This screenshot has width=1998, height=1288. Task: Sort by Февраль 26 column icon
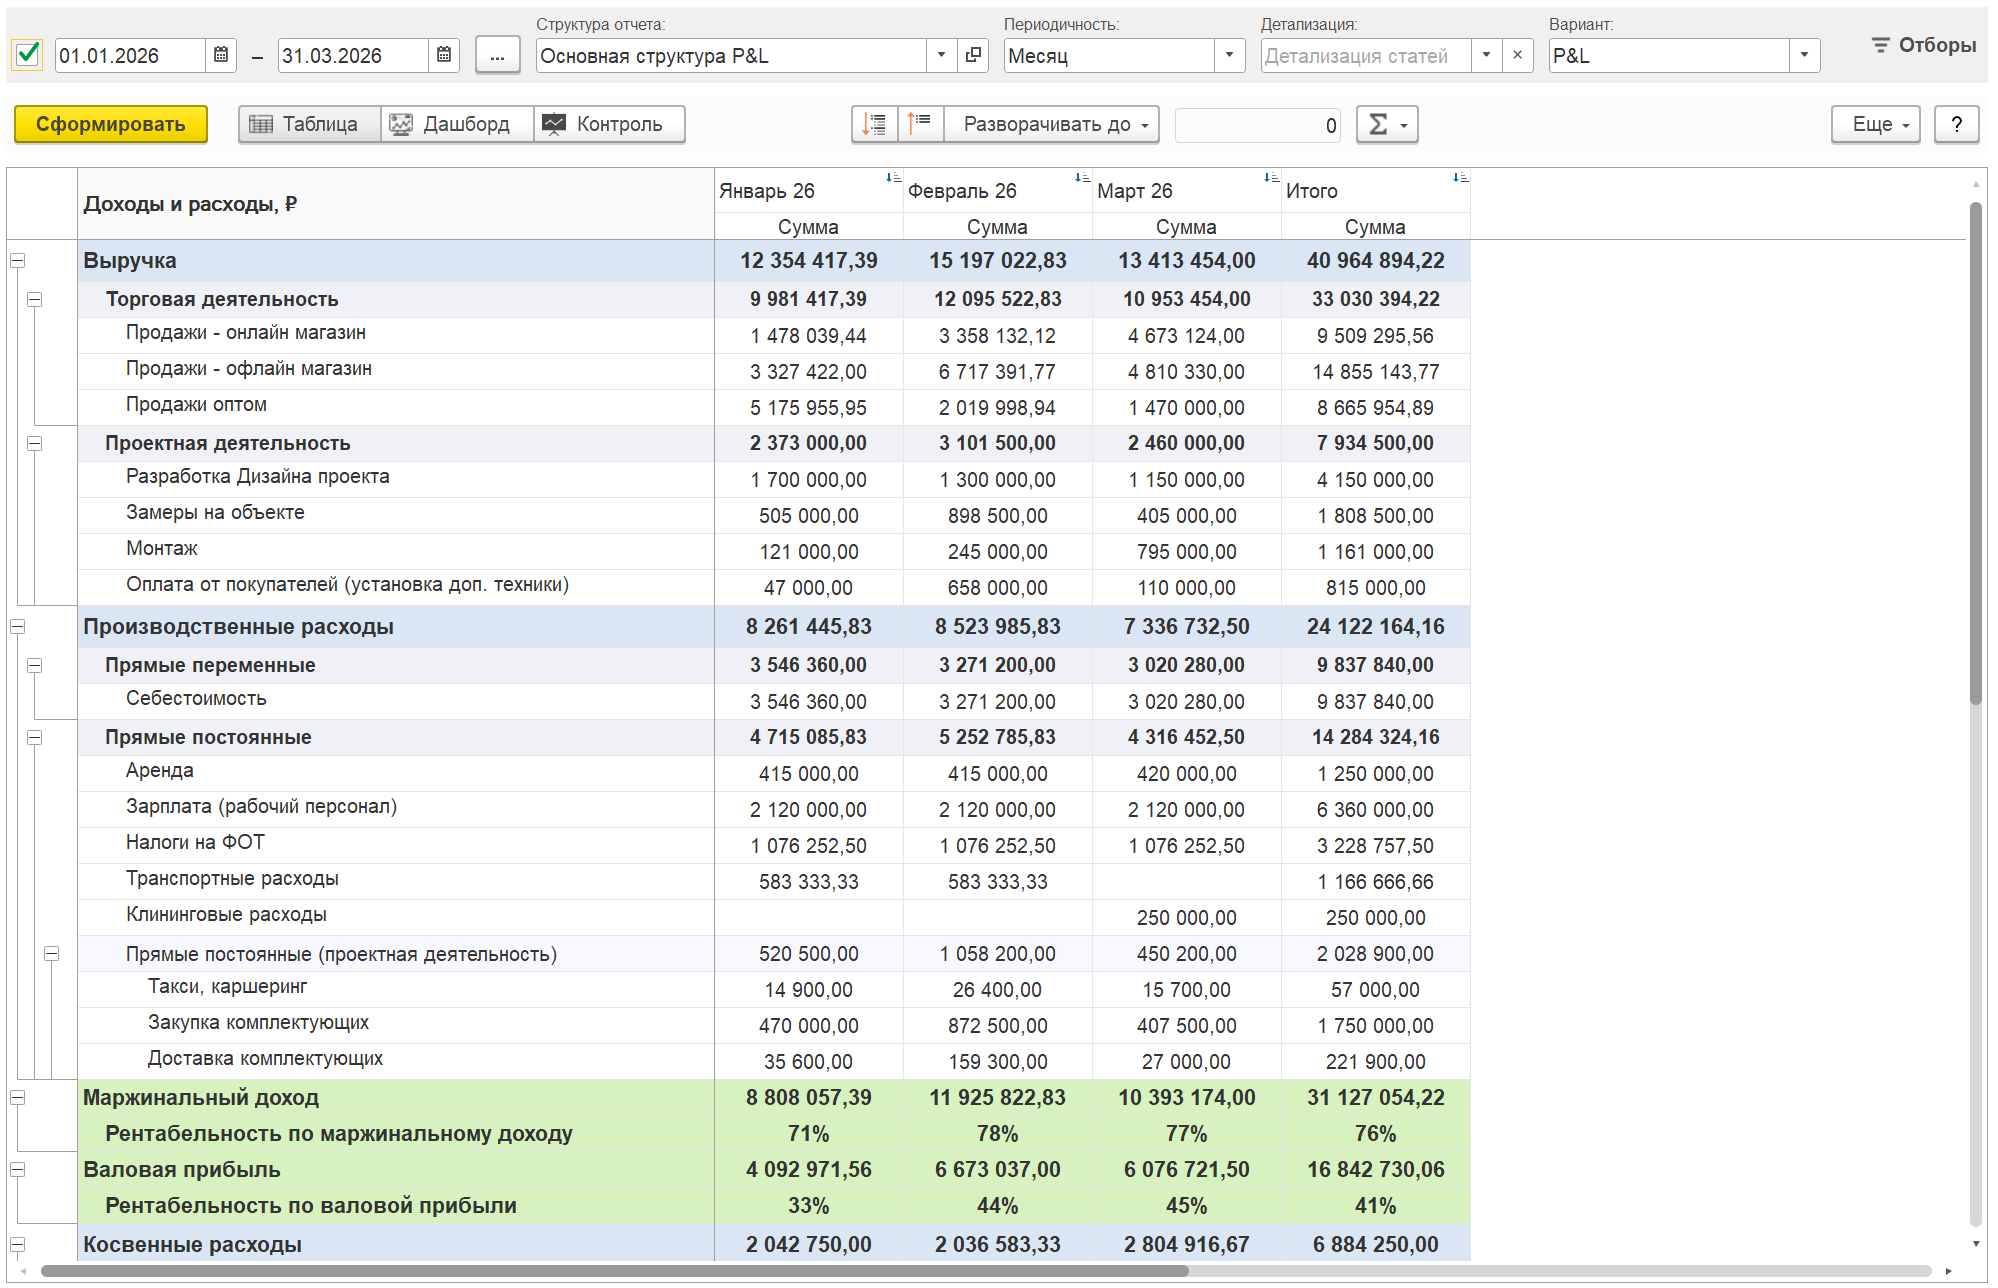point(1082,178)
